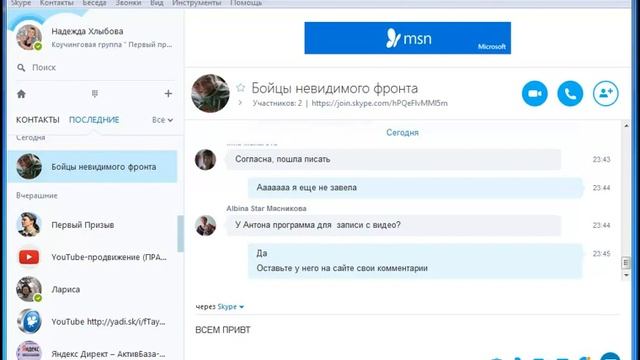This screenshot has height=360, width=640.
Task: Start an audio call with the group
Action: (x=570, y=93)
